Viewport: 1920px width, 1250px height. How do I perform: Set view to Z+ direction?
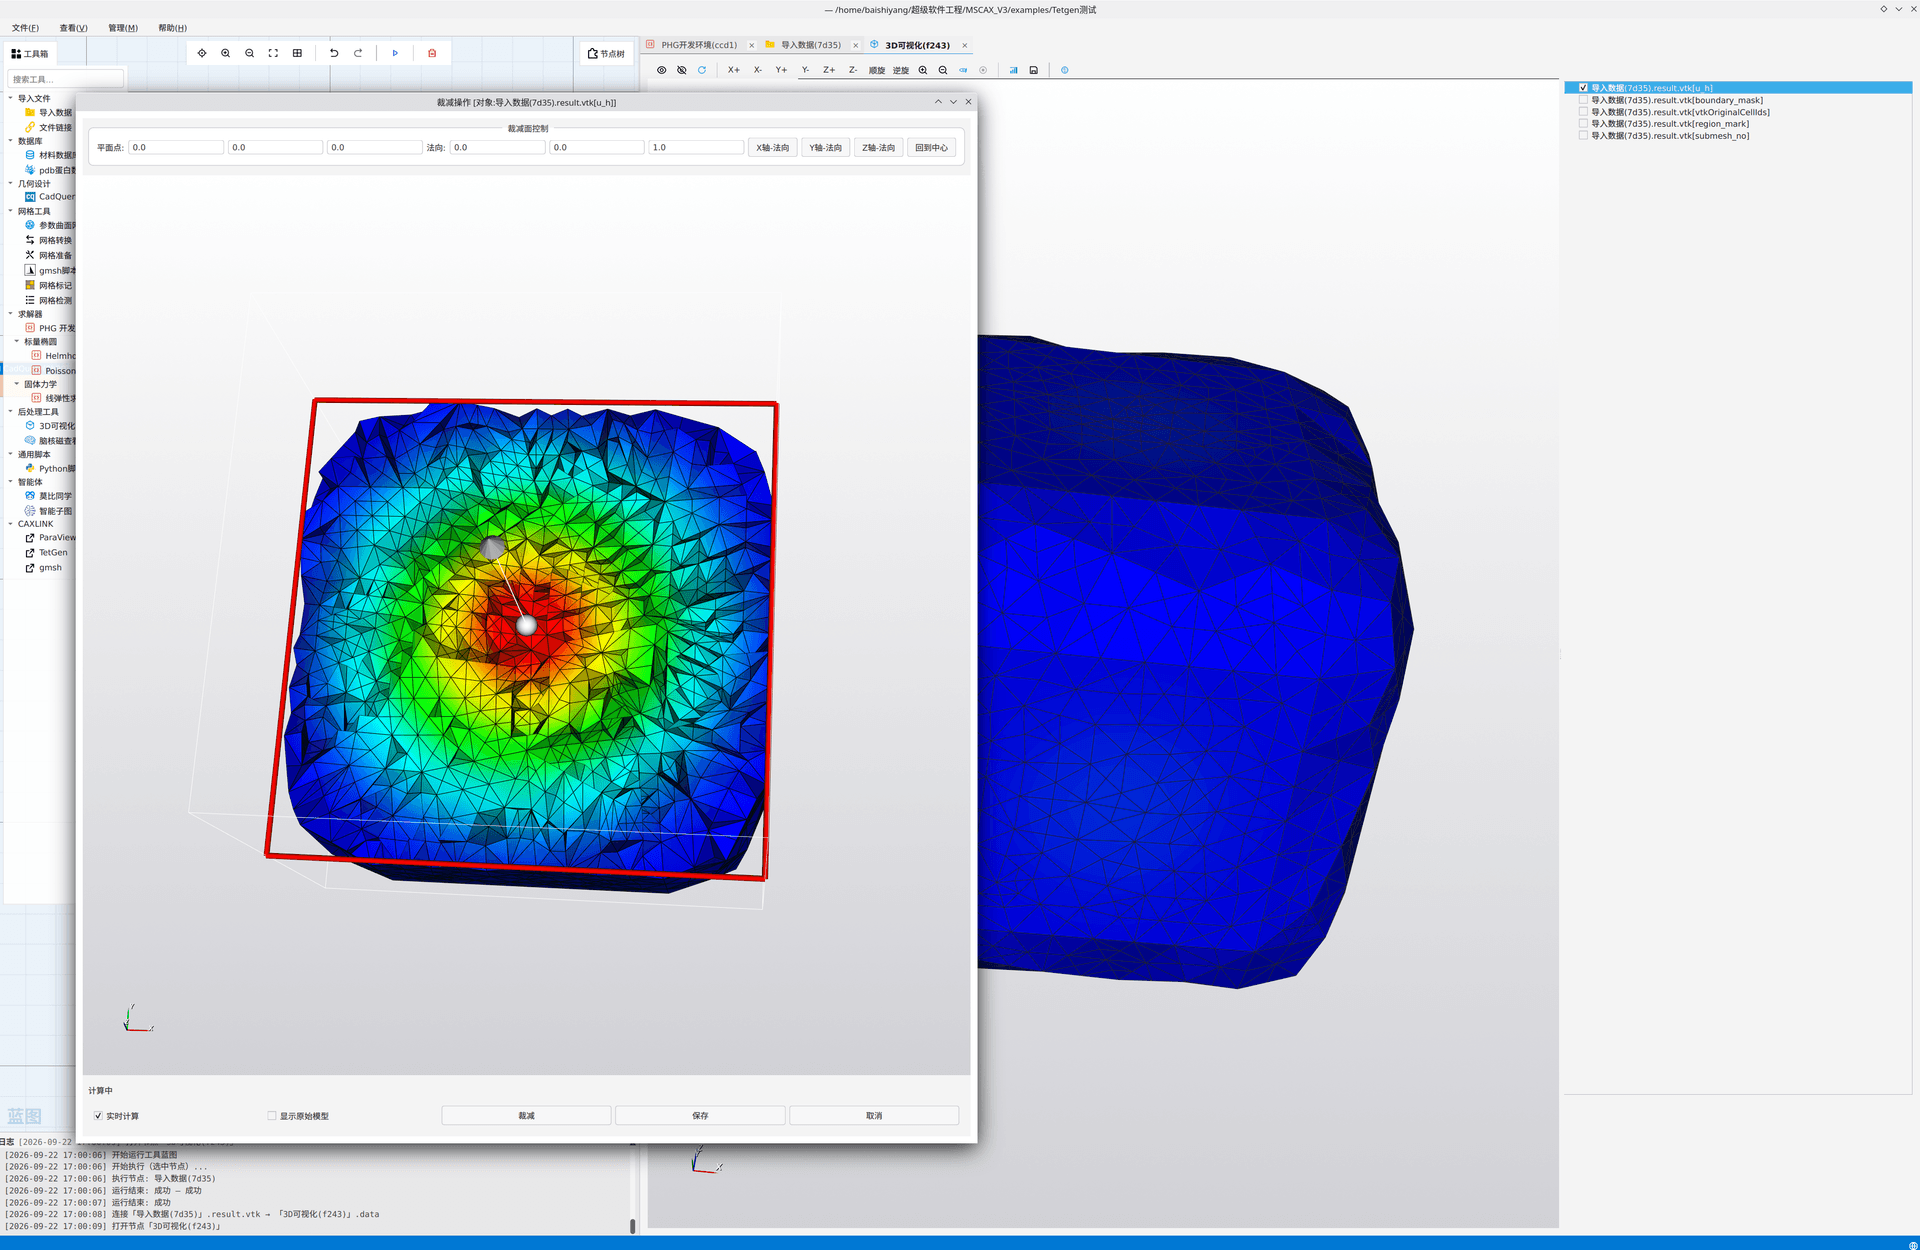pyautogui.click(x=829, y=70)
